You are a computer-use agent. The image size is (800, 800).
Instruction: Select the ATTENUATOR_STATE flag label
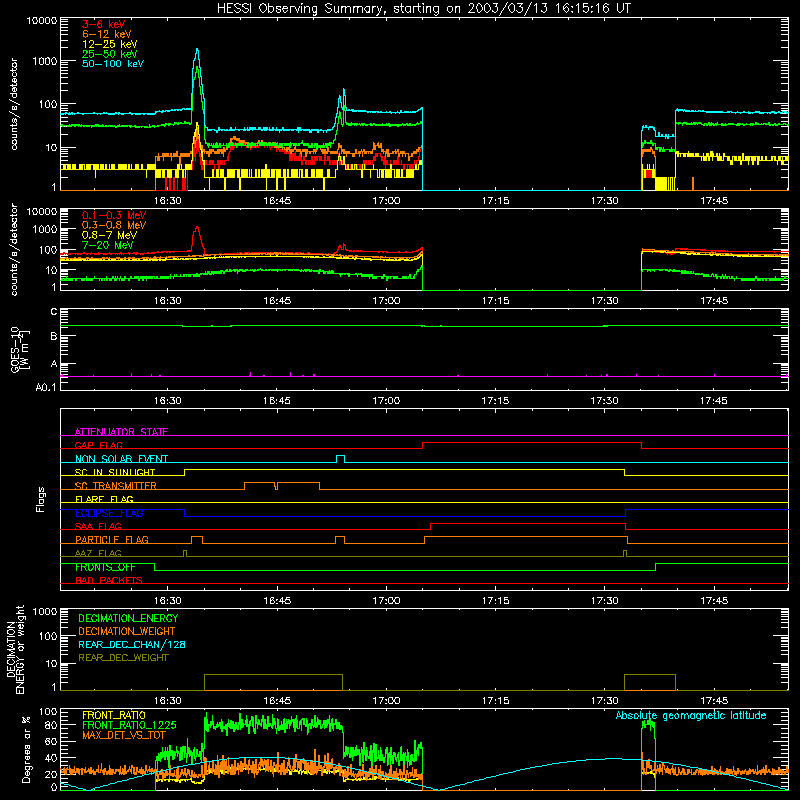point(121,432)
